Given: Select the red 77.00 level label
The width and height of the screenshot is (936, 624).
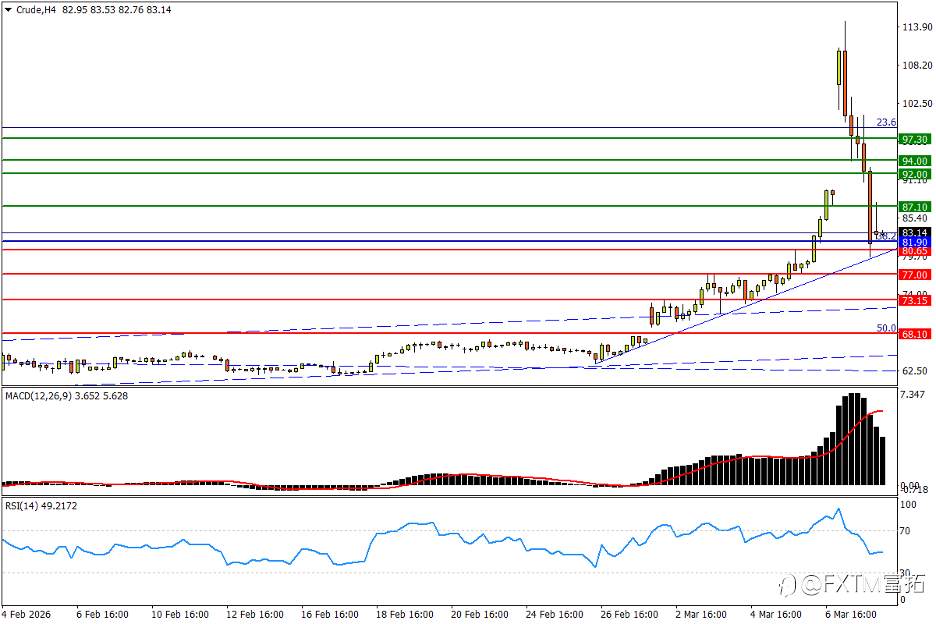Looking at the screenshot, I should (x=915, y=275).
